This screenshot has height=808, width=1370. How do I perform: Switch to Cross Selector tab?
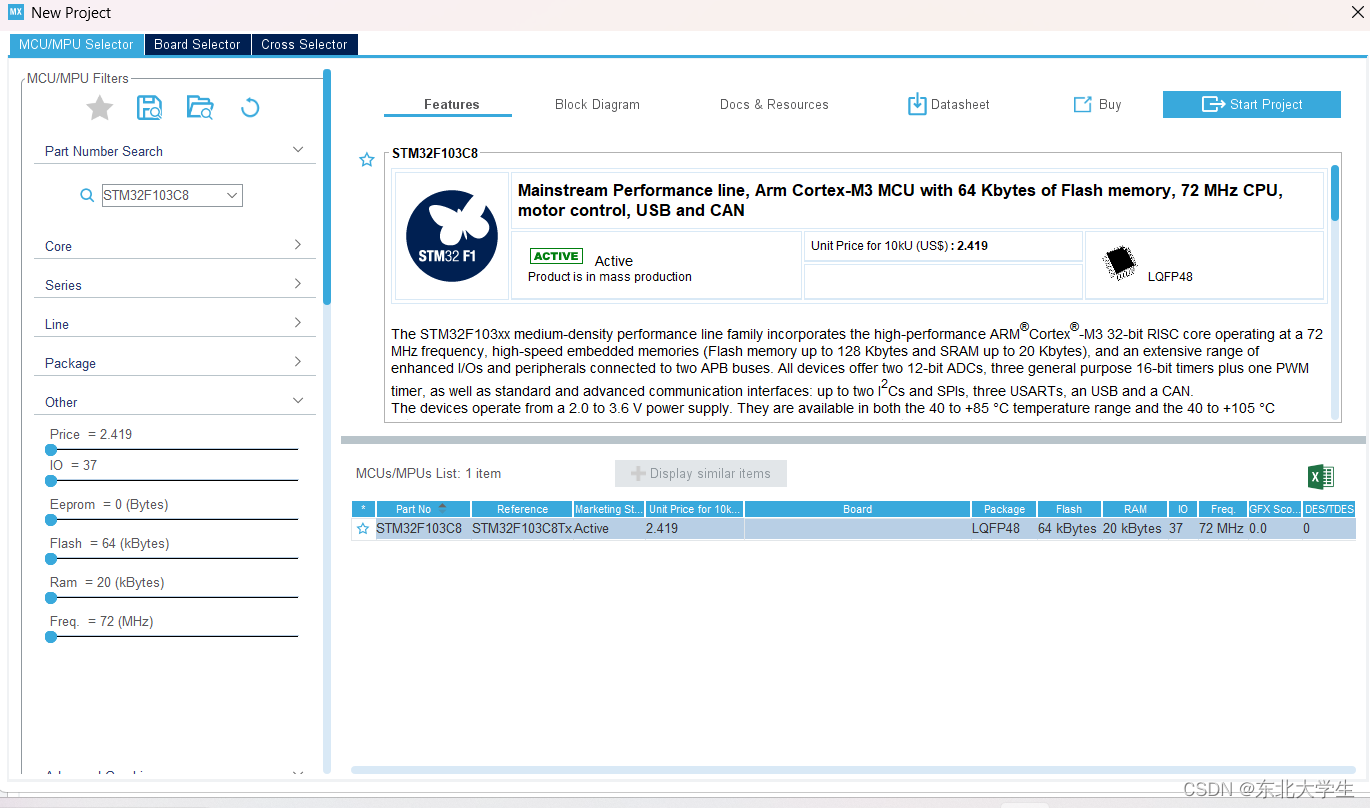(x=304, y=45)
